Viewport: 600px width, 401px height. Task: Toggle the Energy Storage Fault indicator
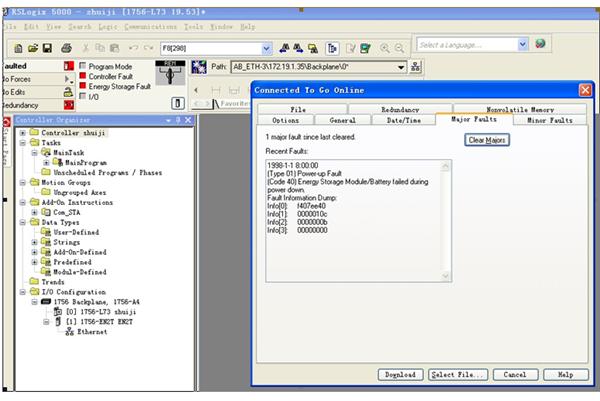point(82,86)
